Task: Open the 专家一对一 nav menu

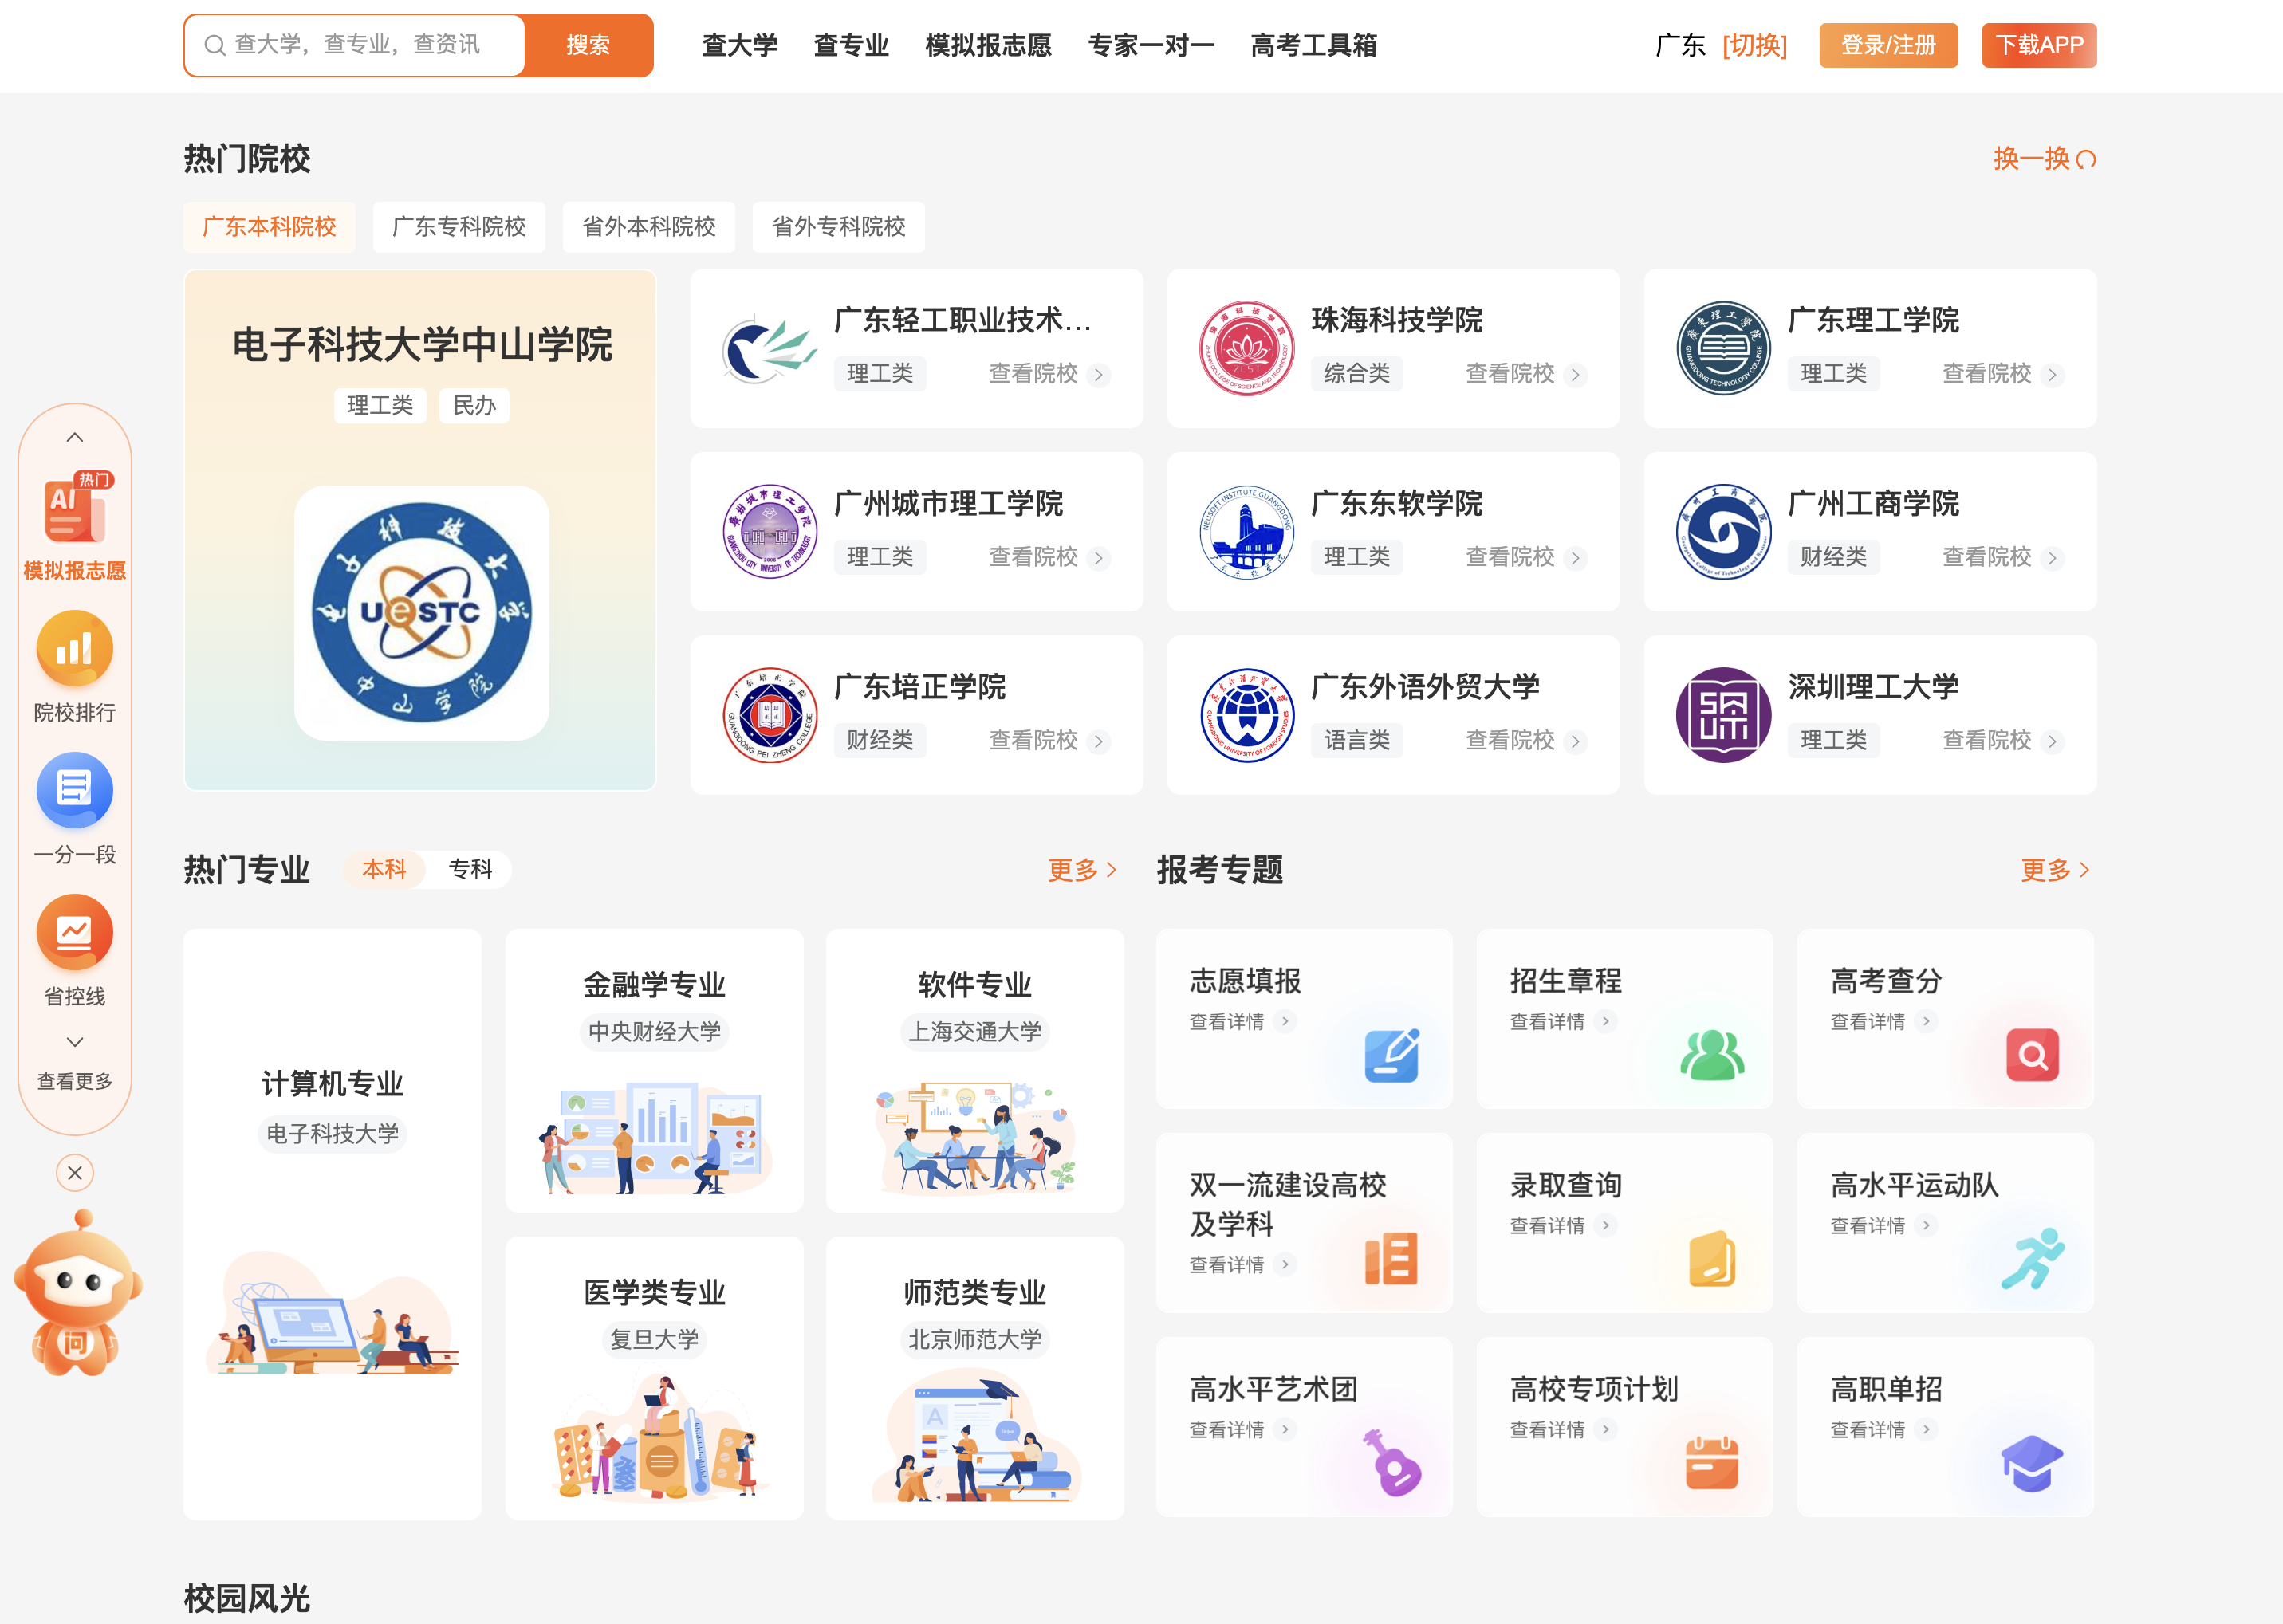Action: click(x=1151, y=45)
